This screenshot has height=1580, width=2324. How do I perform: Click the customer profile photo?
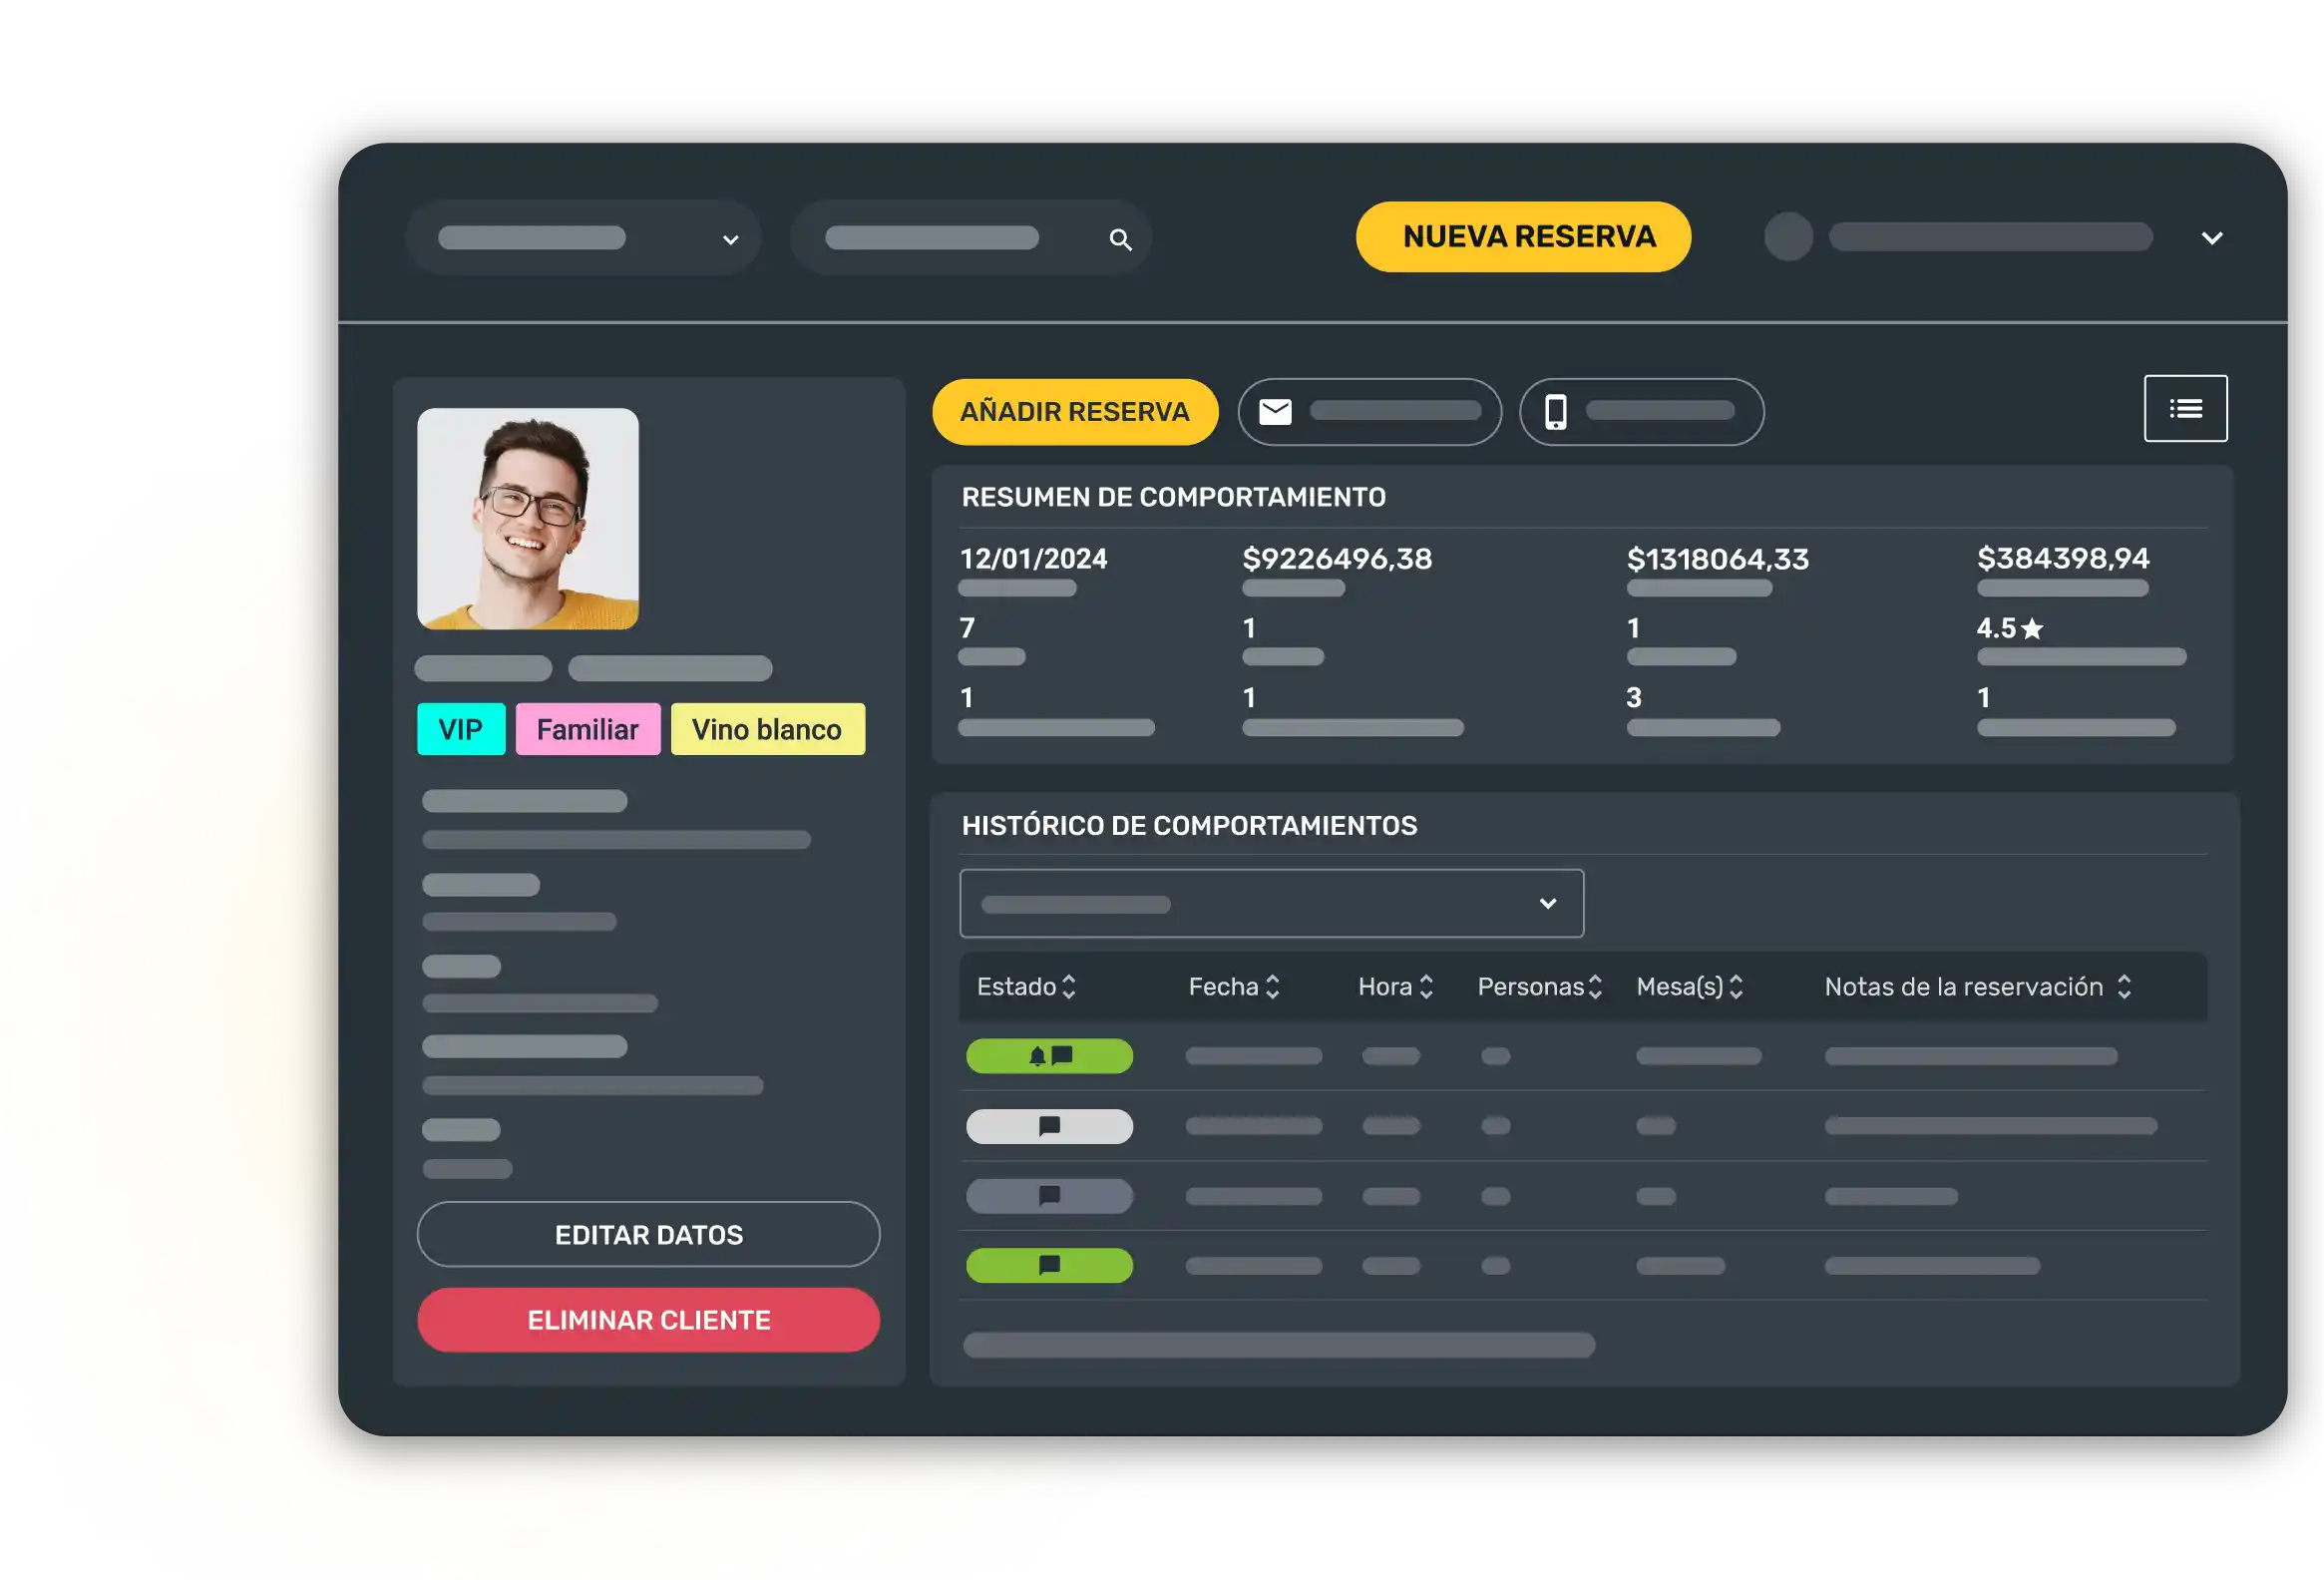527,519
